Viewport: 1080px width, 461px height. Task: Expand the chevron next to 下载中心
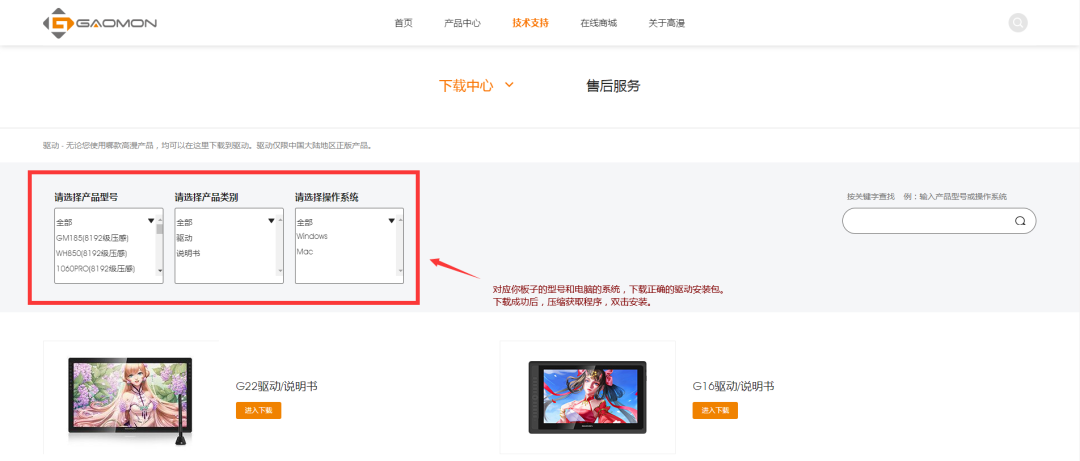(x=510, y=85)
